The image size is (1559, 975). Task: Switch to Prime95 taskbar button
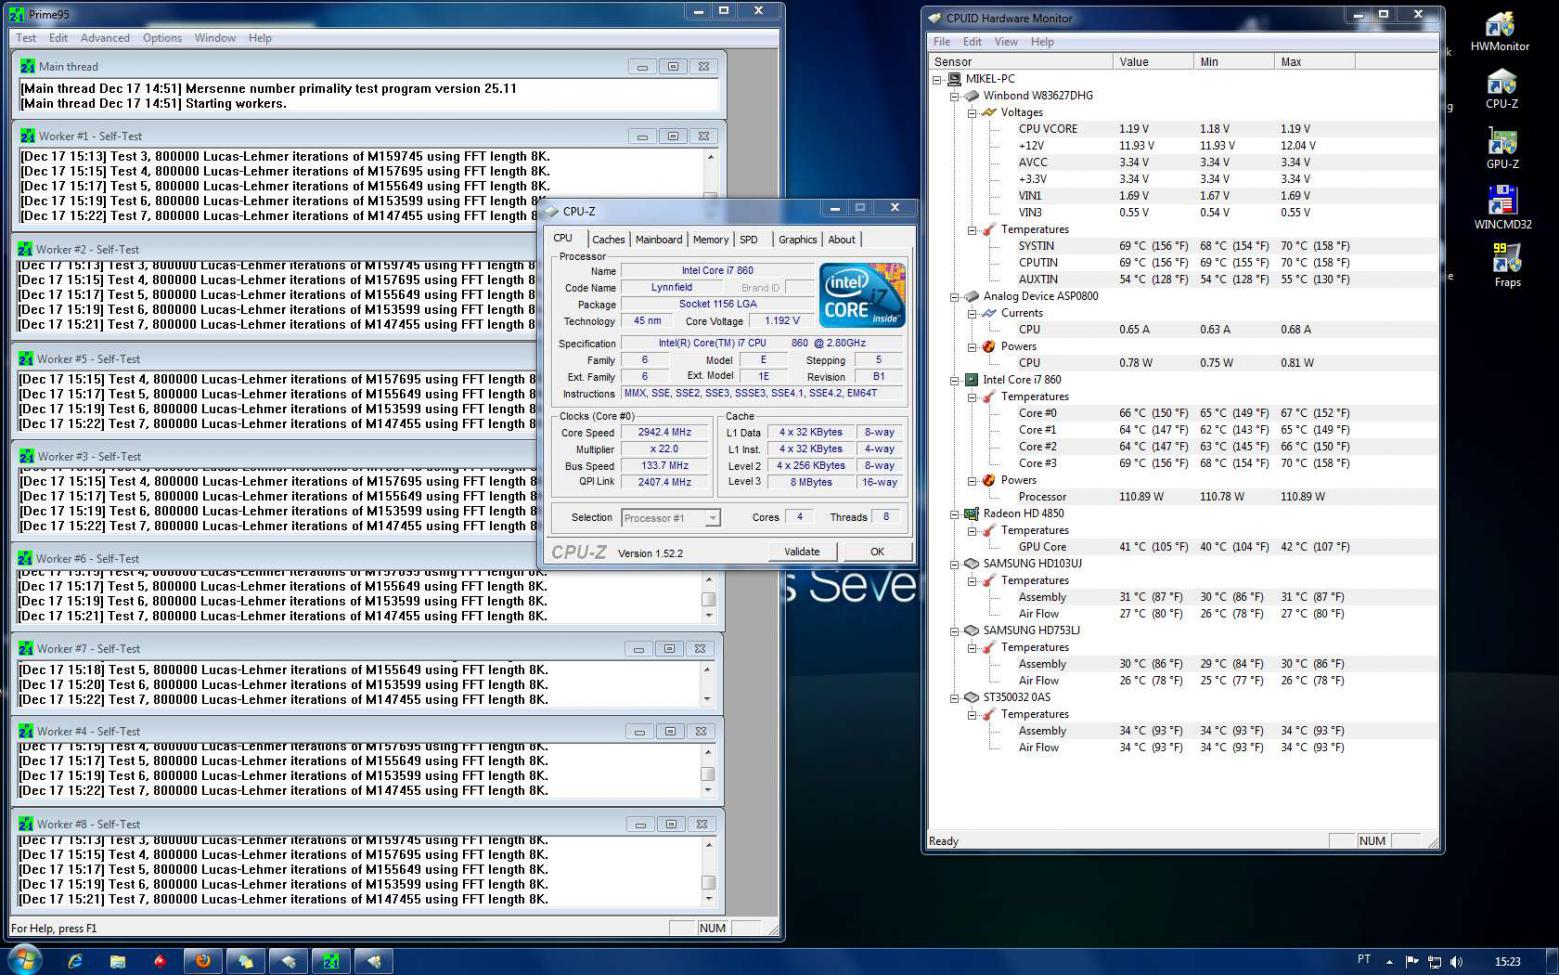coord(331,961)
